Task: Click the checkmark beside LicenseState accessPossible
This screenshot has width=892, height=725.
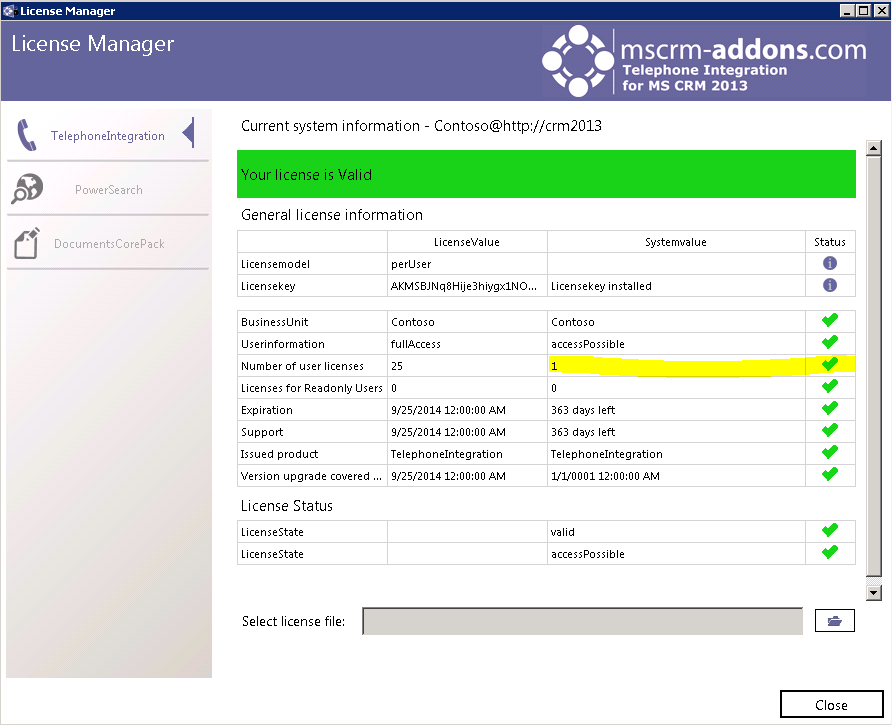Action: click(x=830, y=552)
